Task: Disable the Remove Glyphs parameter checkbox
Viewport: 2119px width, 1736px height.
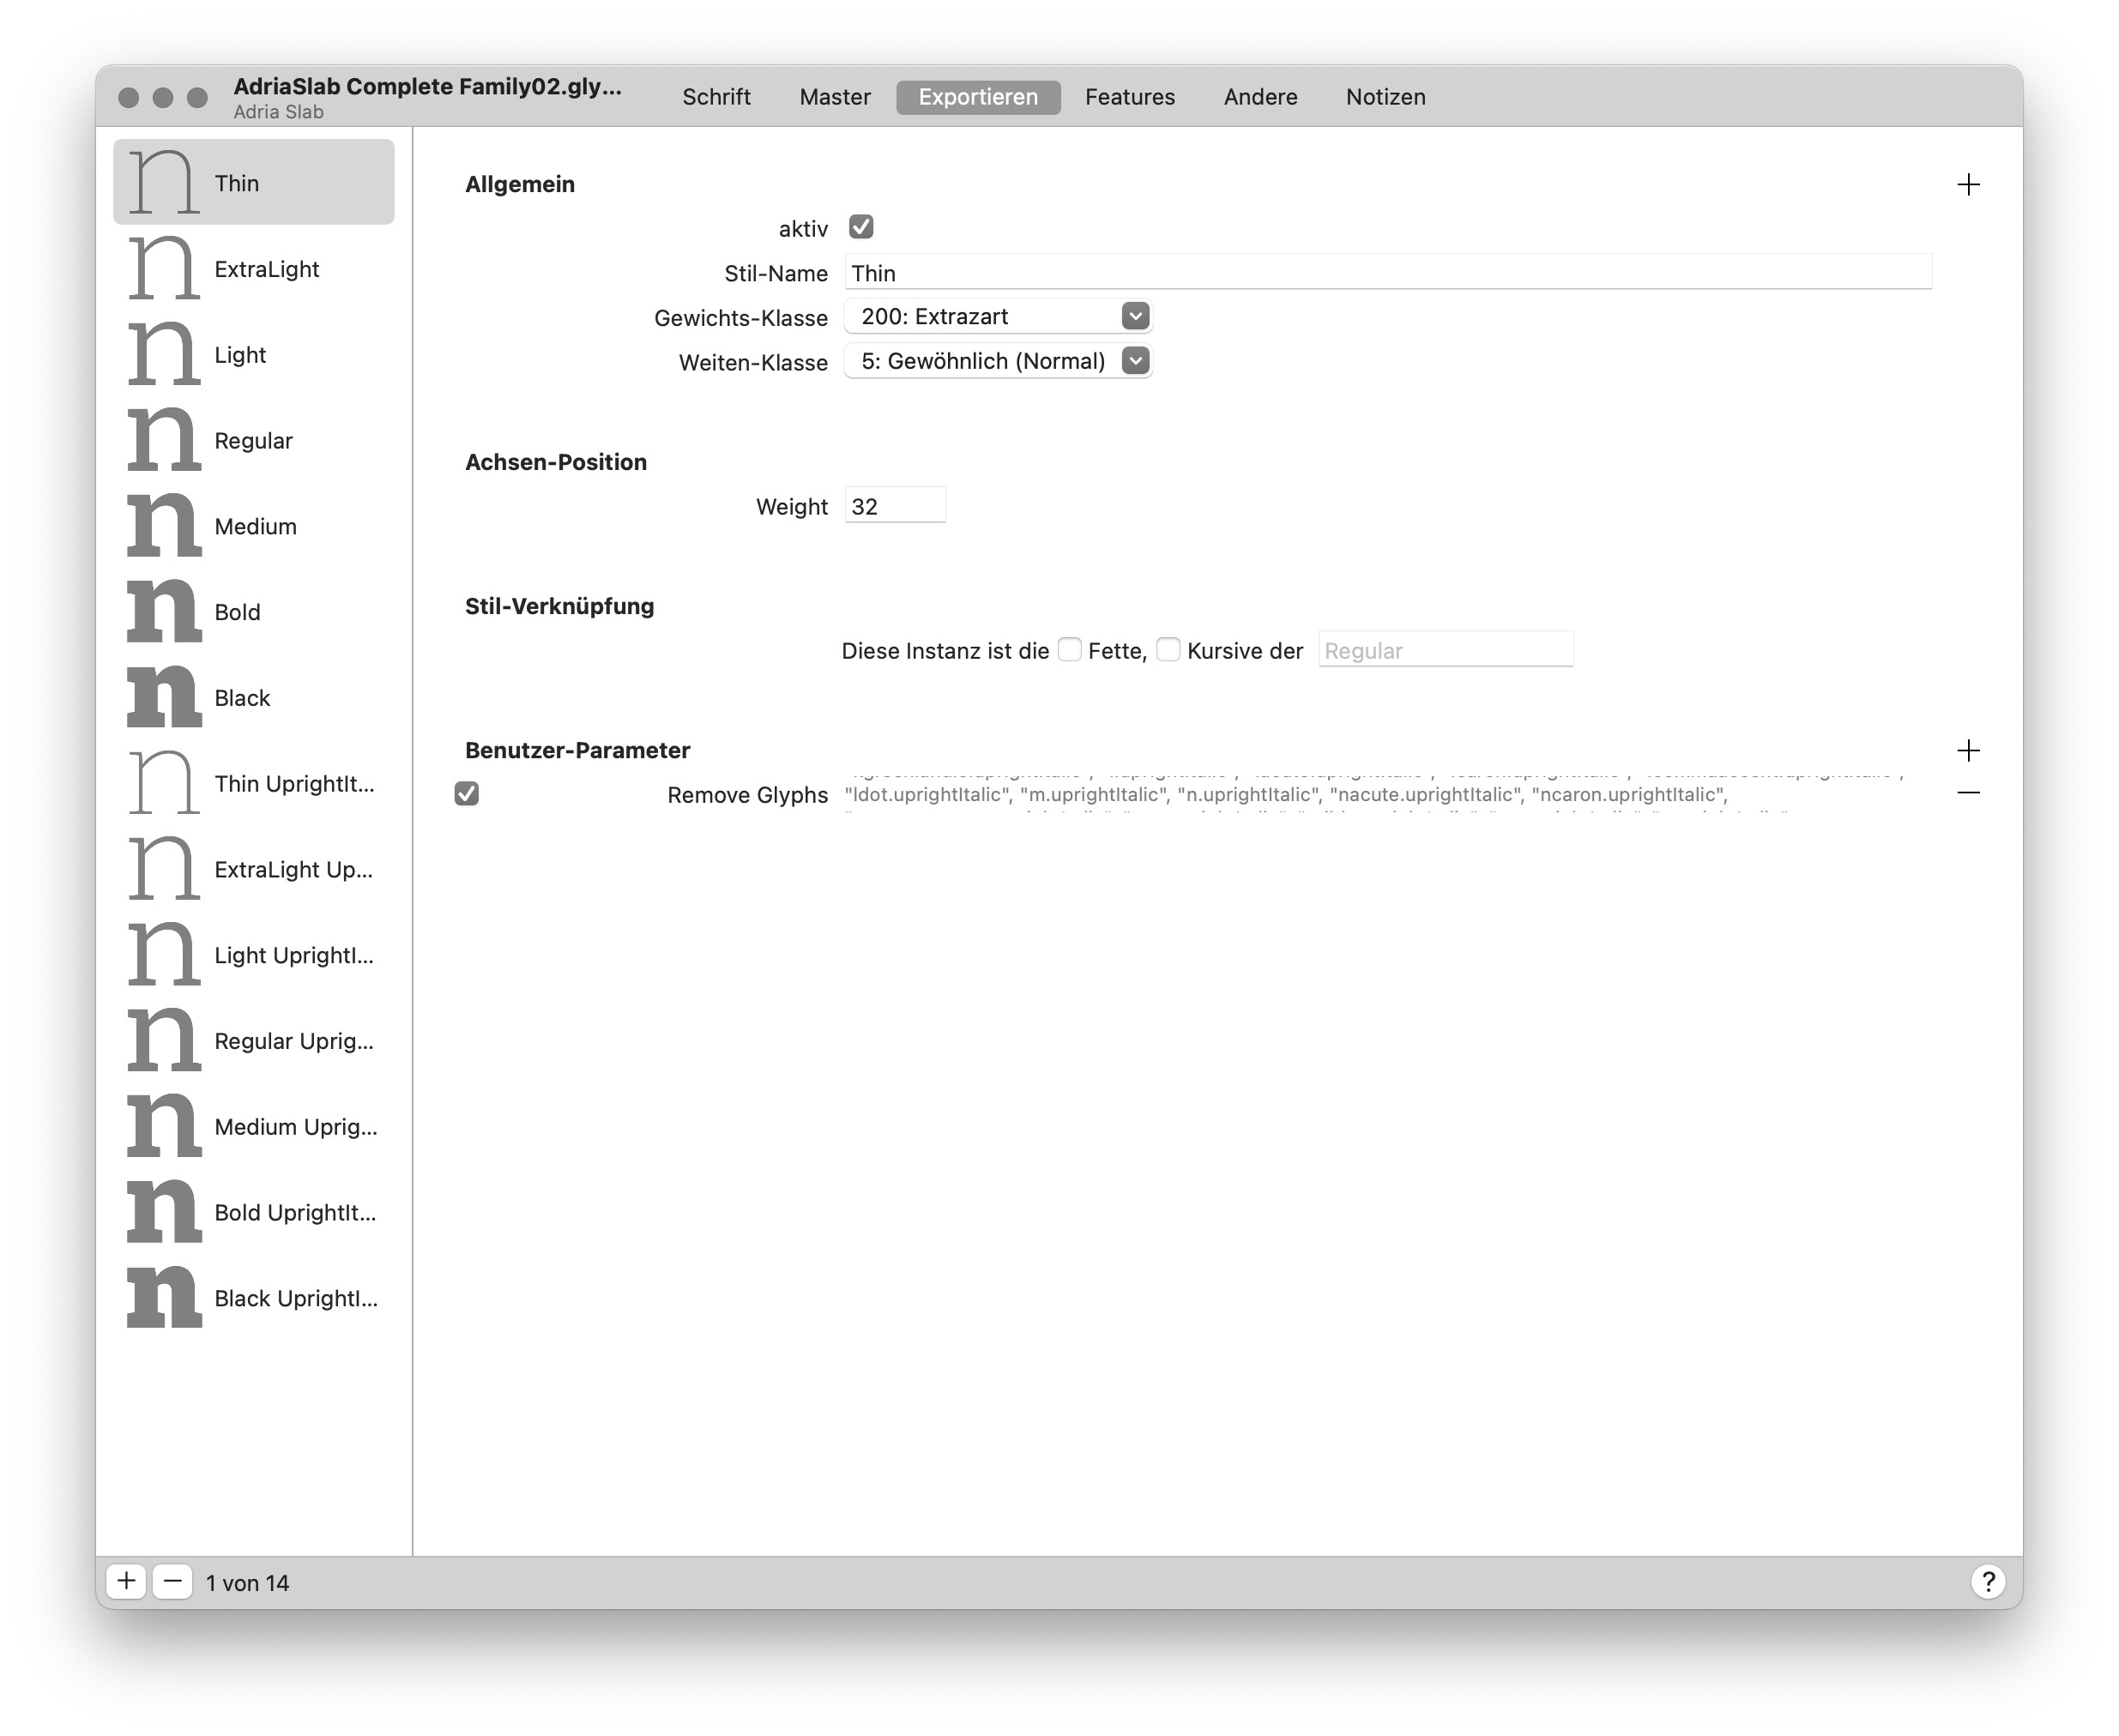Action: pos(466,794)
